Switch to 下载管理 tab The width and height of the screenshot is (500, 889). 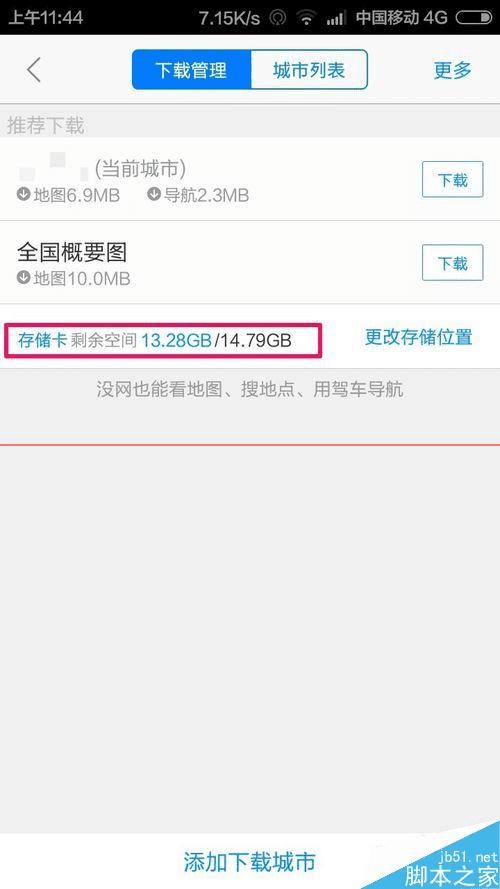coord(192,70)
